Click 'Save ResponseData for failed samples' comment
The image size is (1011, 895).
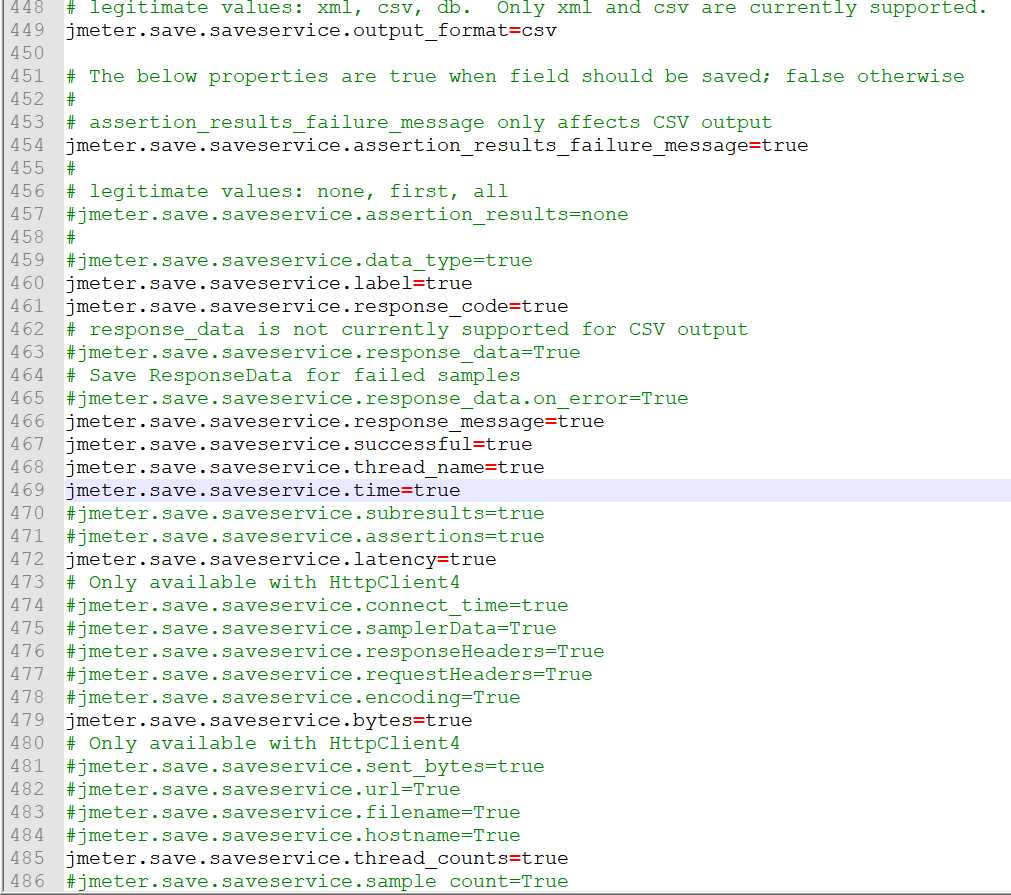coord(293,375)
